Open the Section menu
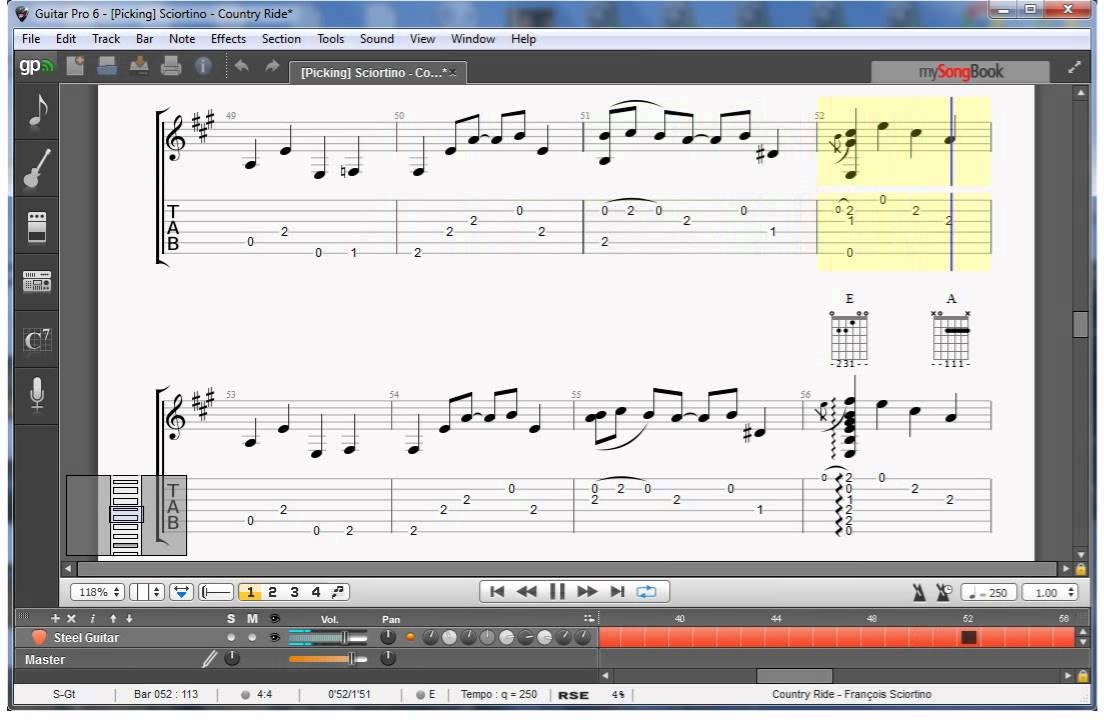 [281, 39]
